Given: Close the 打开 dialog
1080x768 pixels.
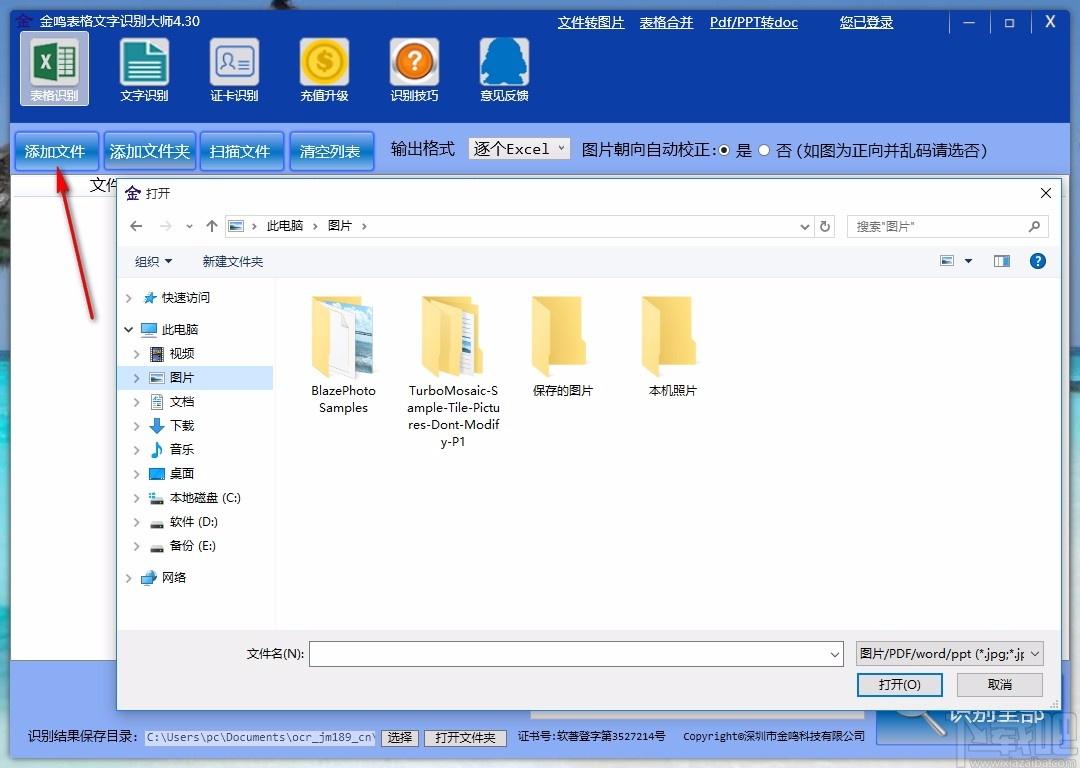Looking at the screenshot, I should coord(1046,193).
